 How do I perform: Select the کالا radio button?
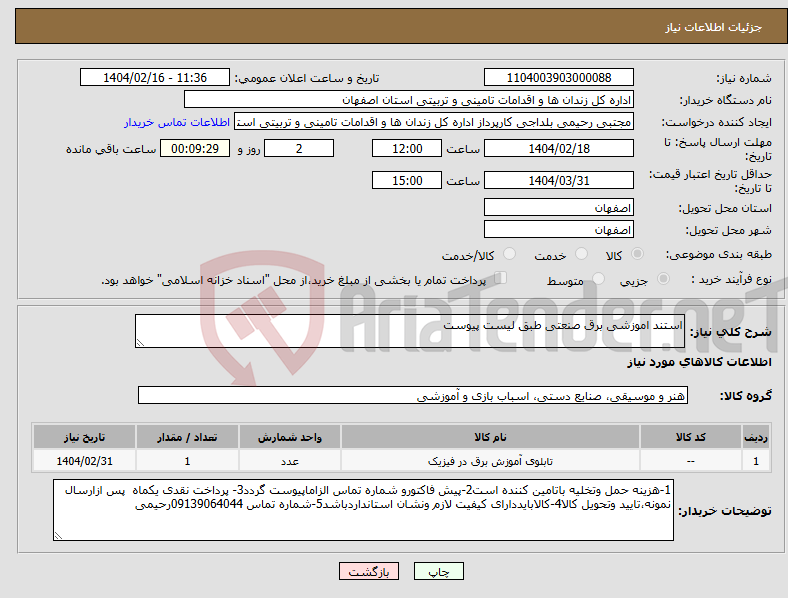click(637, 254)
